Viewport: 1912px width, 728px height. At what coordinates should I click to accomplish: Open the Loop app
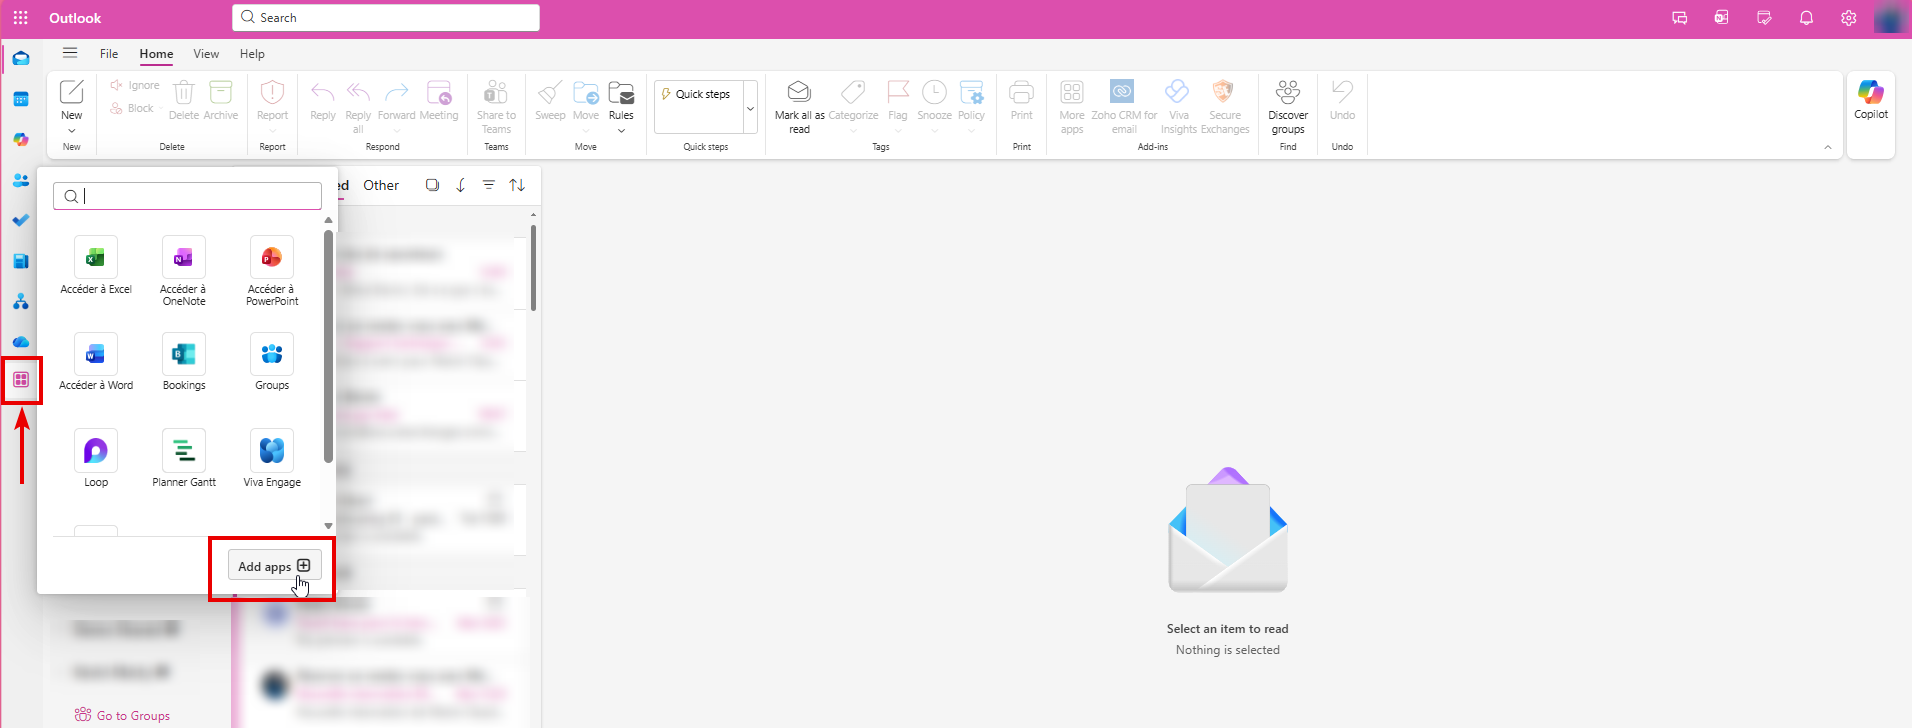coord(96,459)
